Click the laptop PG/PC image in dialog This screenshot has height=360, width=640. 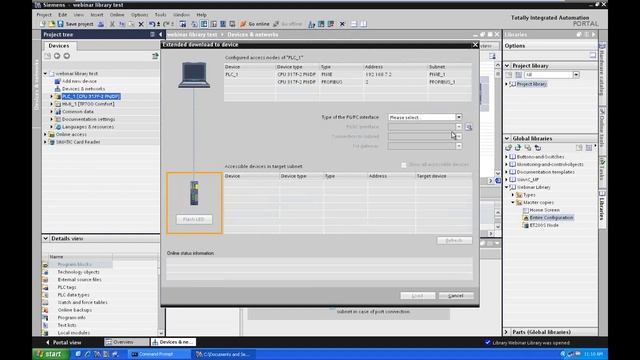(194, 75)
